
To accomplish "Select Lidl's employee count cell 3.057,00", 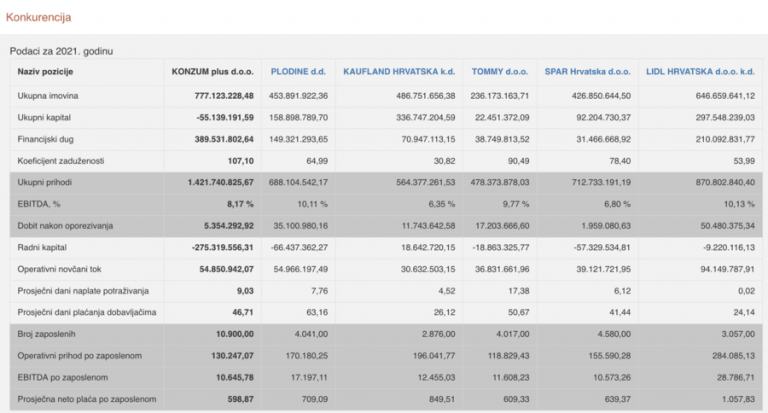I will pos(733,335).
